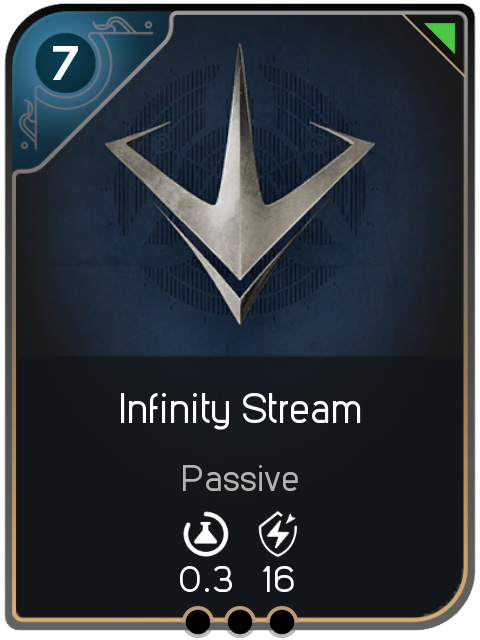The image size is (480, 640).
Task: Toggle the middle upgrade slot dot
Action: pos(240,622)
